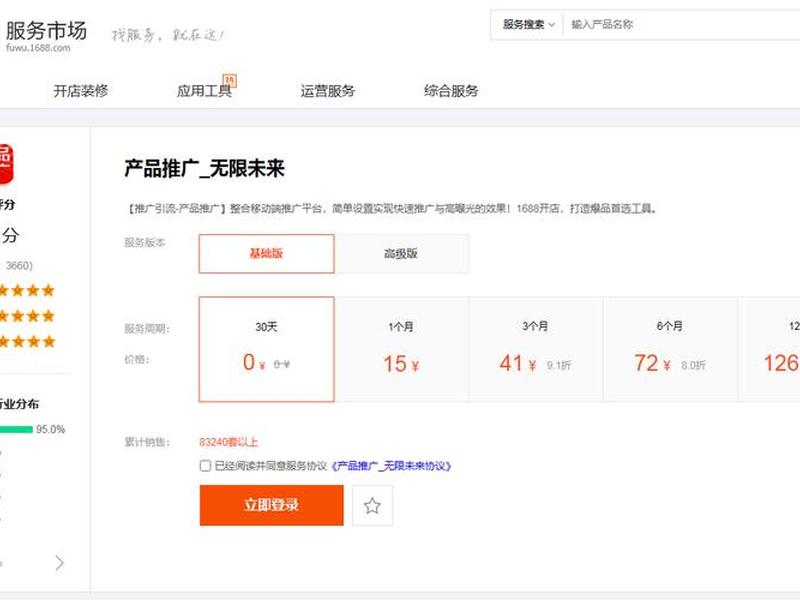The image size is (800, 600).
Task: Choose the 6个月 72¥ period option
Action: [670, 349]
